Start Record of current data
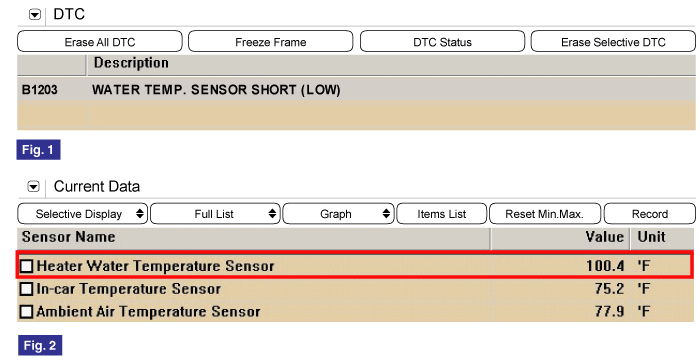Viewport: 700px width, 363px height. 650,214
